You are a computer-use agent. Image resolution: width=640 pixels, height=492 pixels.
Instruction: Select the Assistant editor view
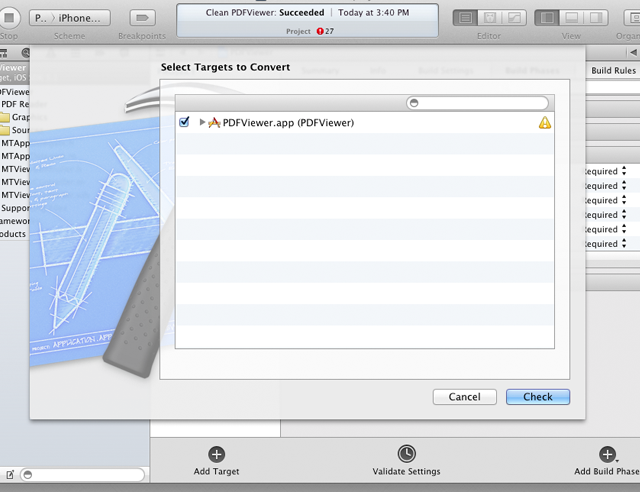[x=490, y=18]
